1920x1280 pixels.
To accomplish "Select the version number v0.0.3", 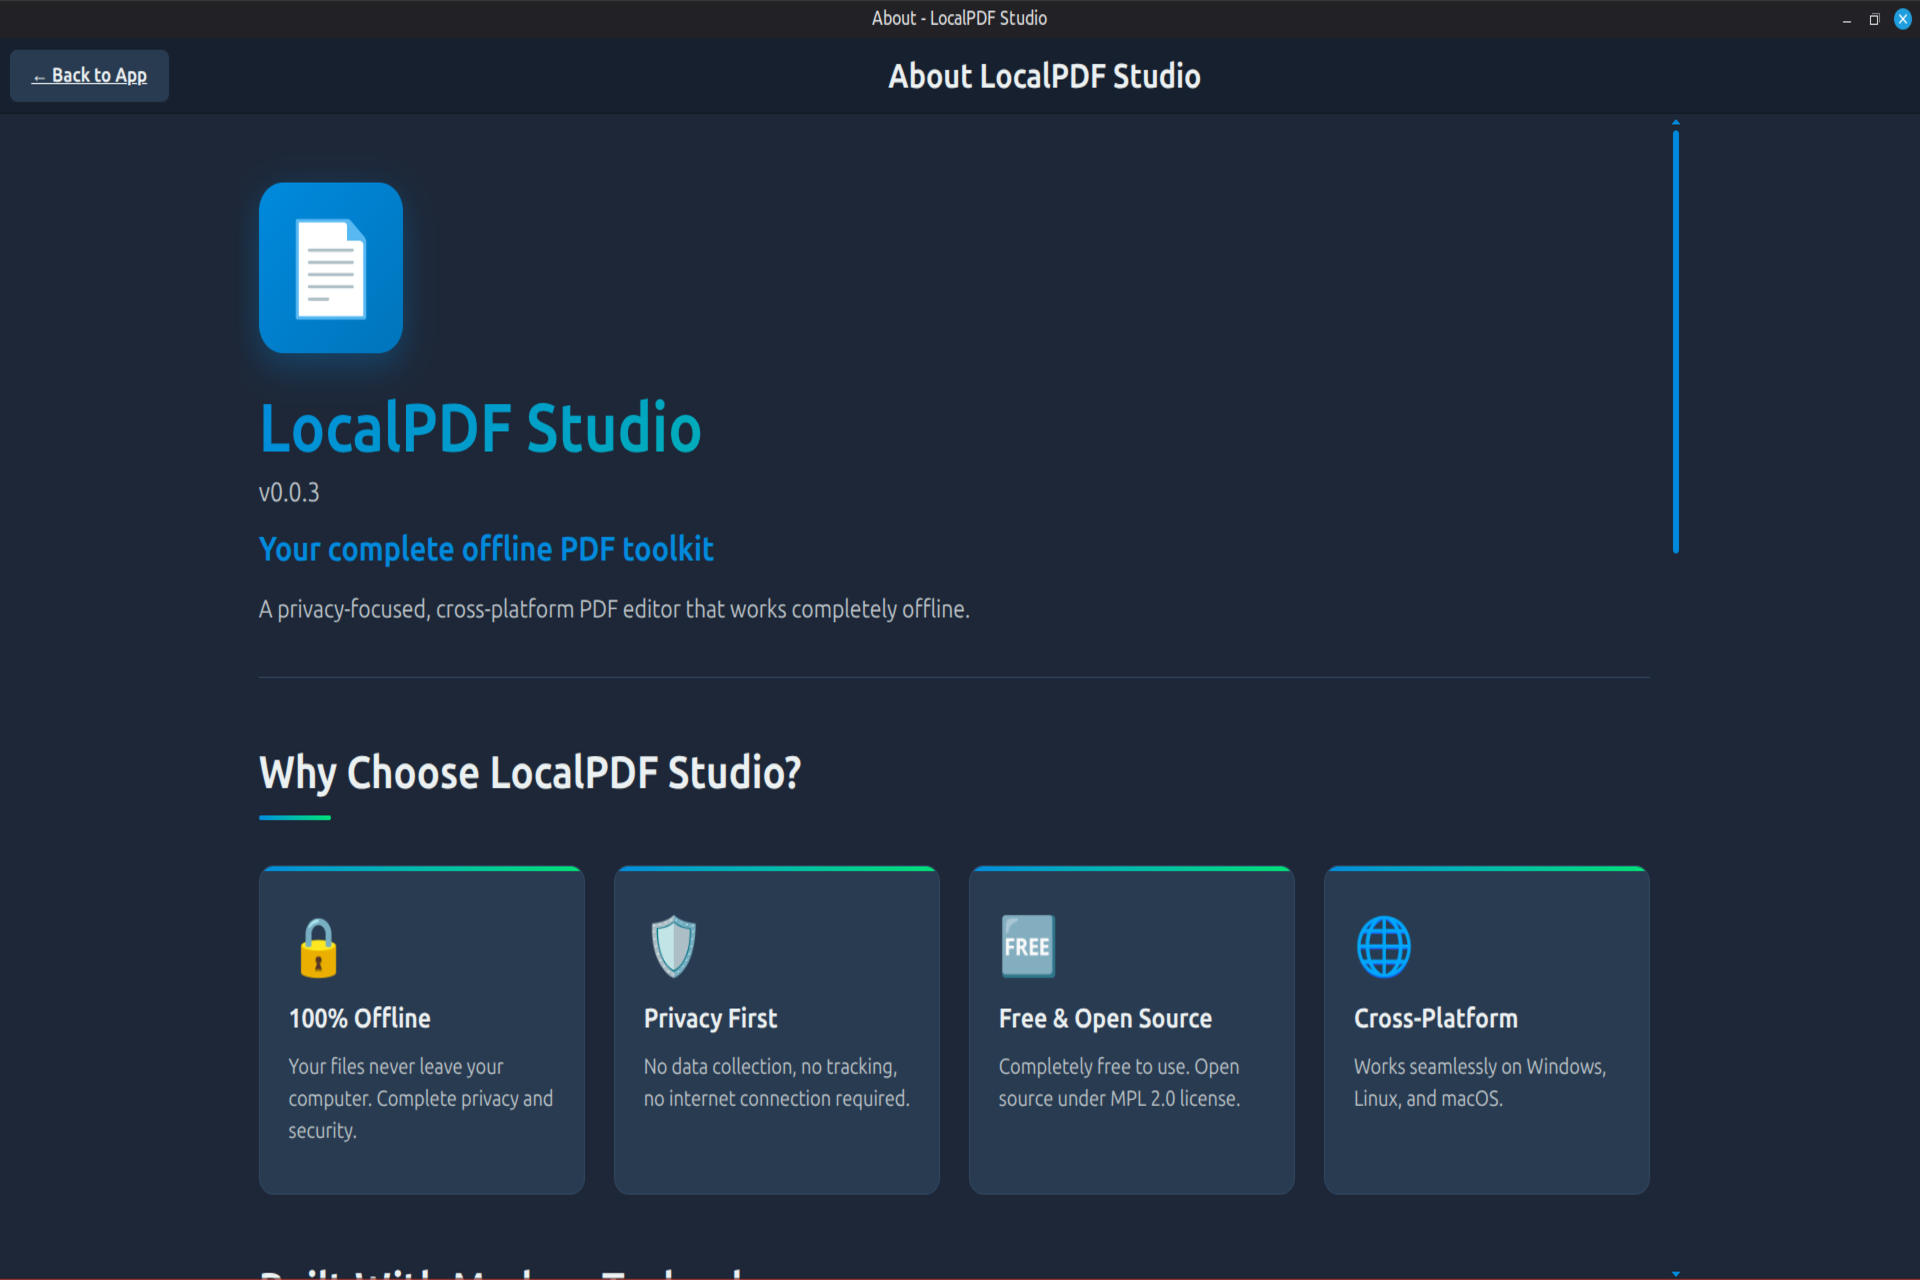I will (287, 491).
